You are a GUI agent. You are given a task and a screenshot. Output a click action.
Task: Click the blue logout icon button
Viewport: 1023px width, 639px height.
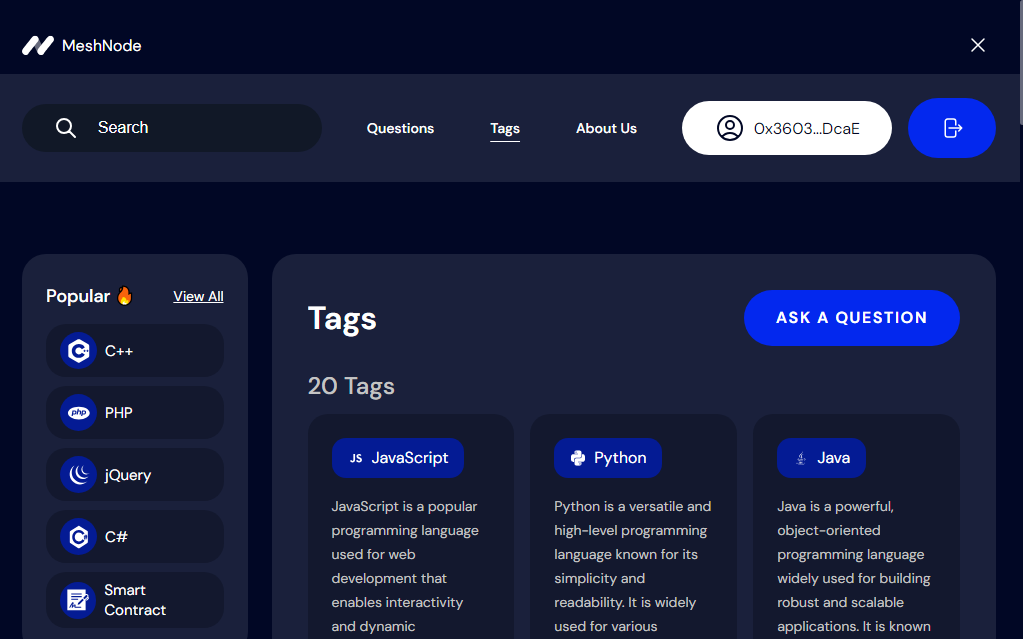click(x=951, y=128)
